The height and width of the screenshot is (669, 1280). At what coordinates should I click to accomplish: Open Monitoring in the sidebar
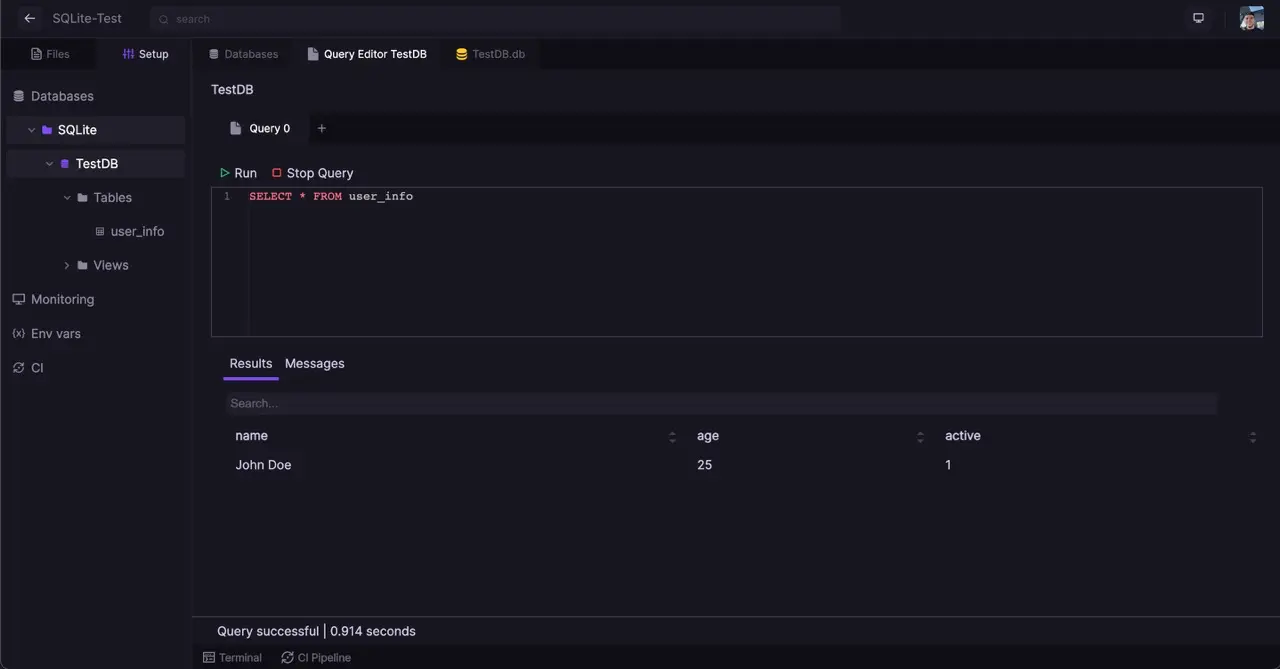click(x=62, y=299)
